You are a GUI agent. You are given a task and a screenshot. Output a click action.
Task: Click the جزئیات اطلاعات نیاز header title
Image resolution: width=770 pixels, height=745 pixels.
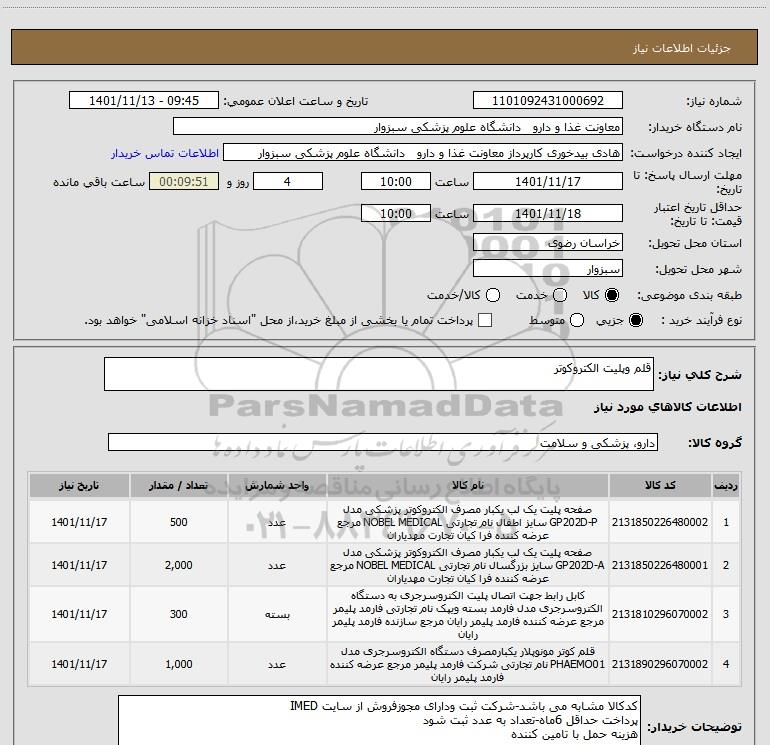(x=681, y=48)
